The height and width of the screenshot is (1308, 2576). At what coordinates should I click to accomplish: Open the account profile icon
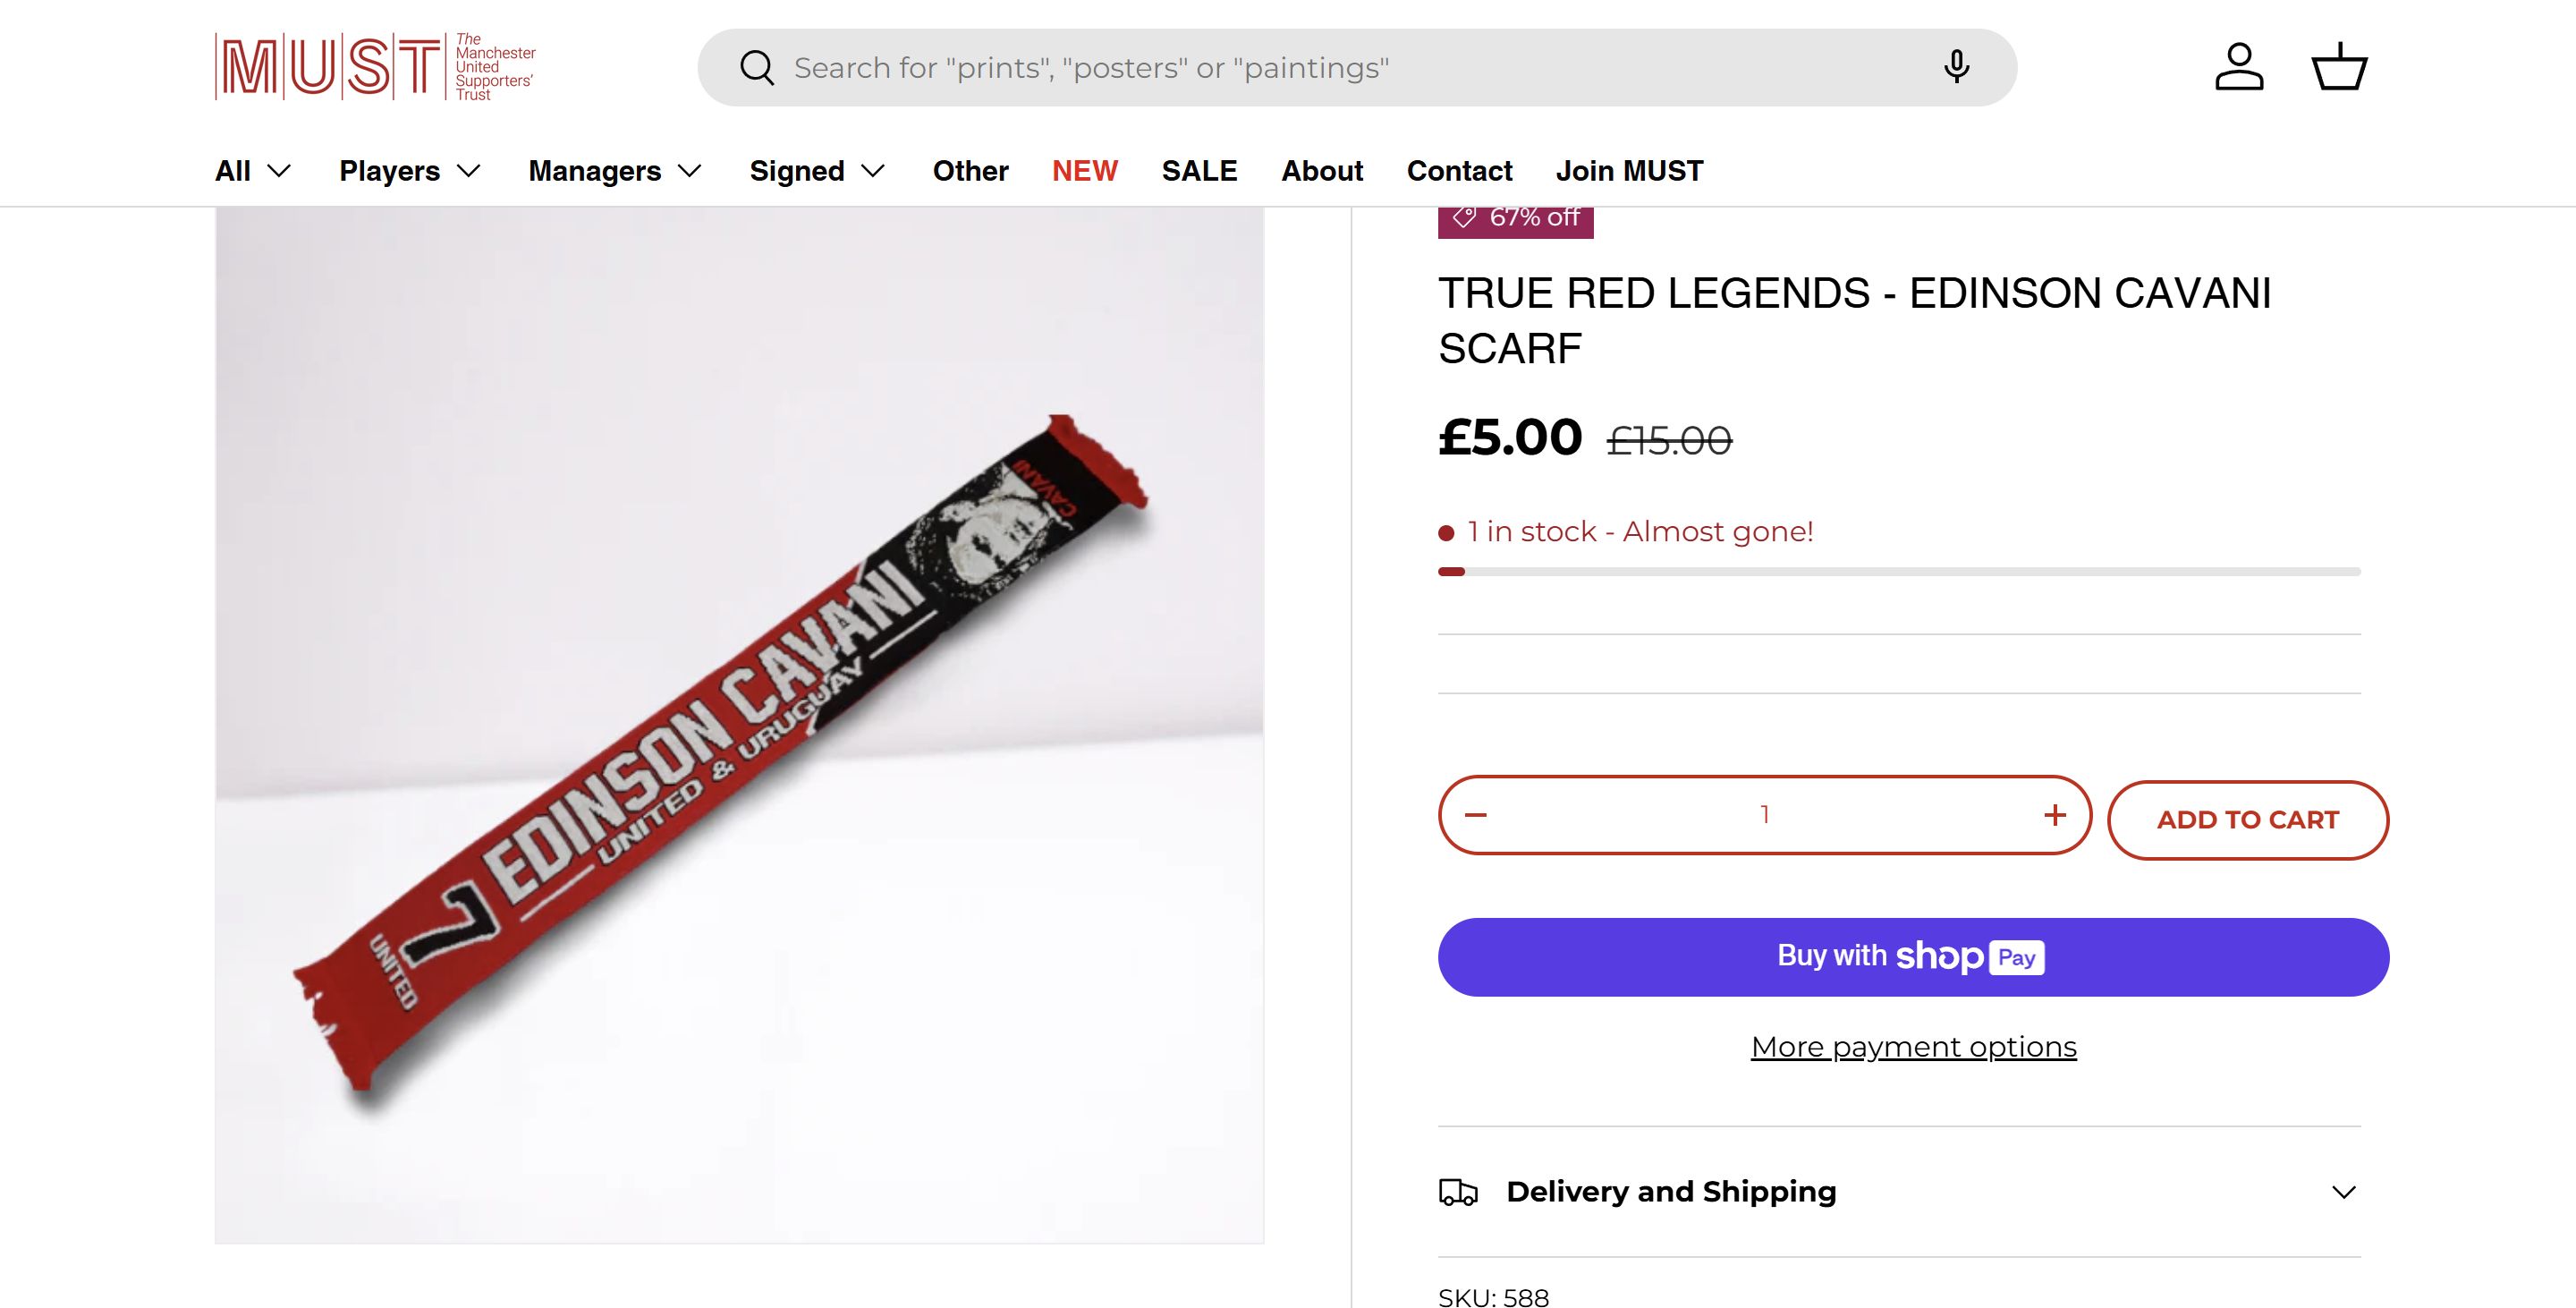pos(2239,67)
